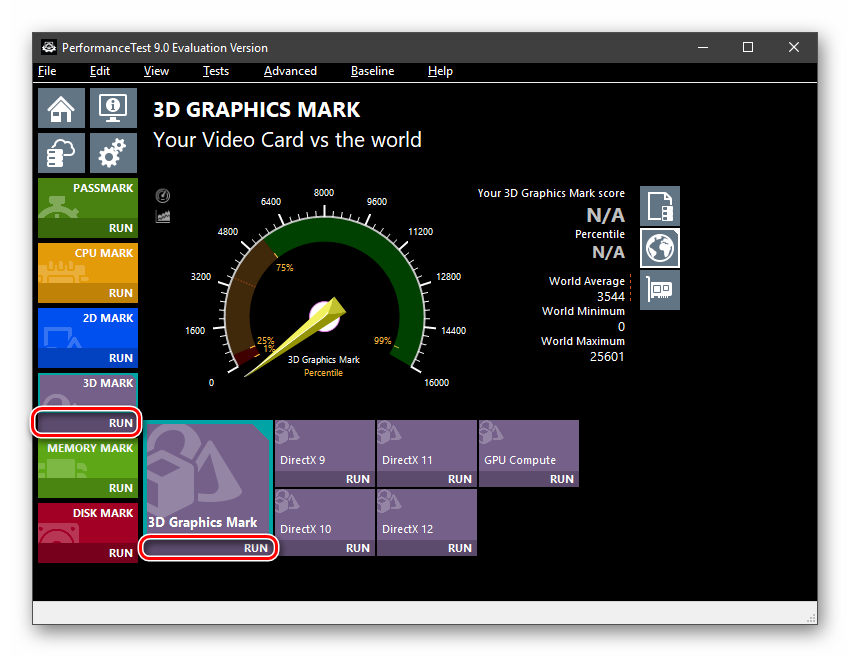
Task: Click the small gauge view icon
Action: (x=163, y=196)
